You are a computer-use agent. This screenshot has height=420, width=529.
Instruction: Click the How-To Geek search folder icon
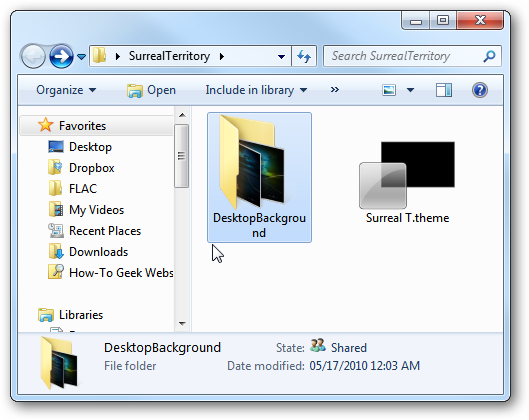coord(56,272)
